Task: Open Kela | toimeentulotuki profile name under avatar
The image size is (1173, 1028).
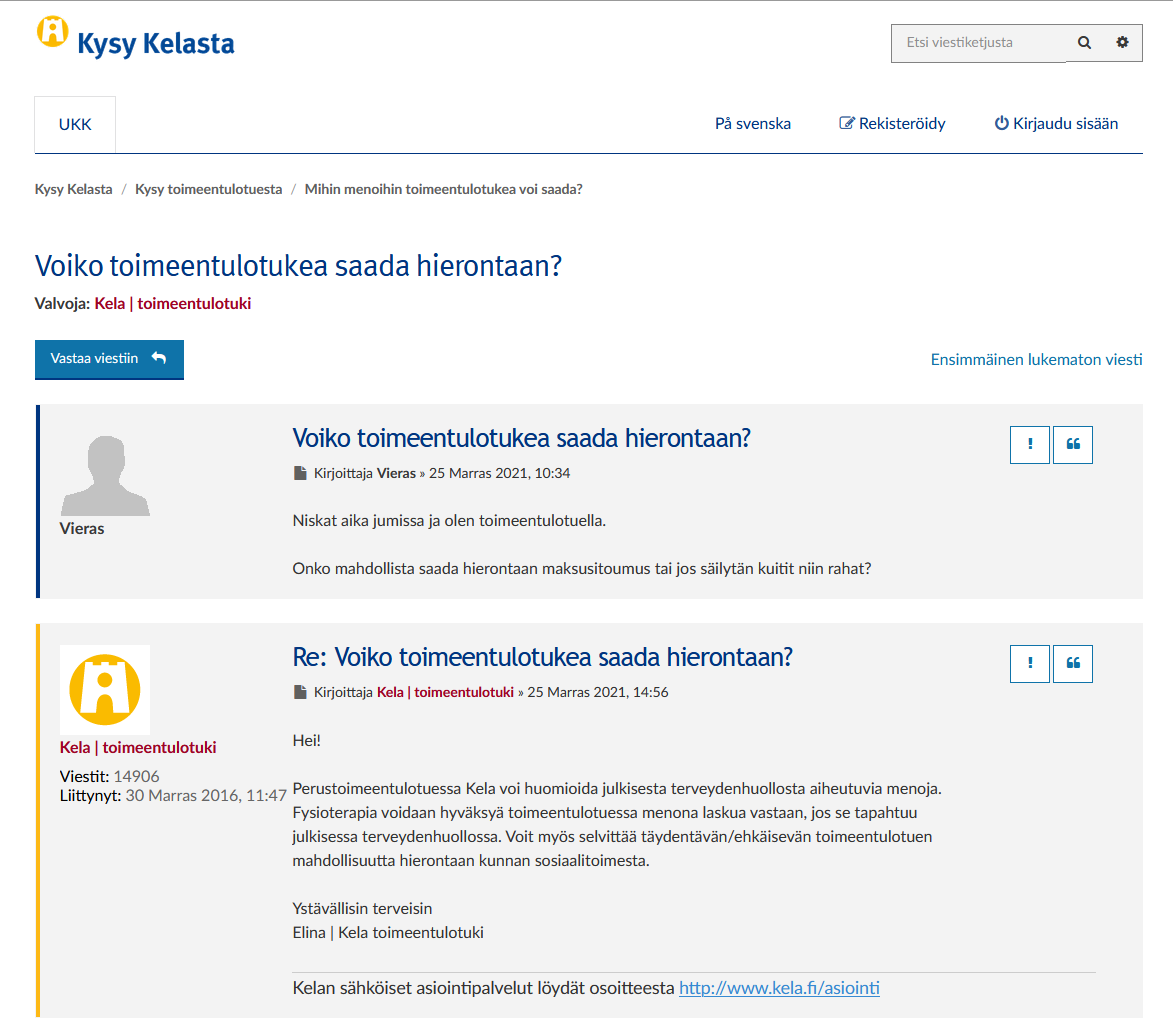Action: tap(138, 747)
